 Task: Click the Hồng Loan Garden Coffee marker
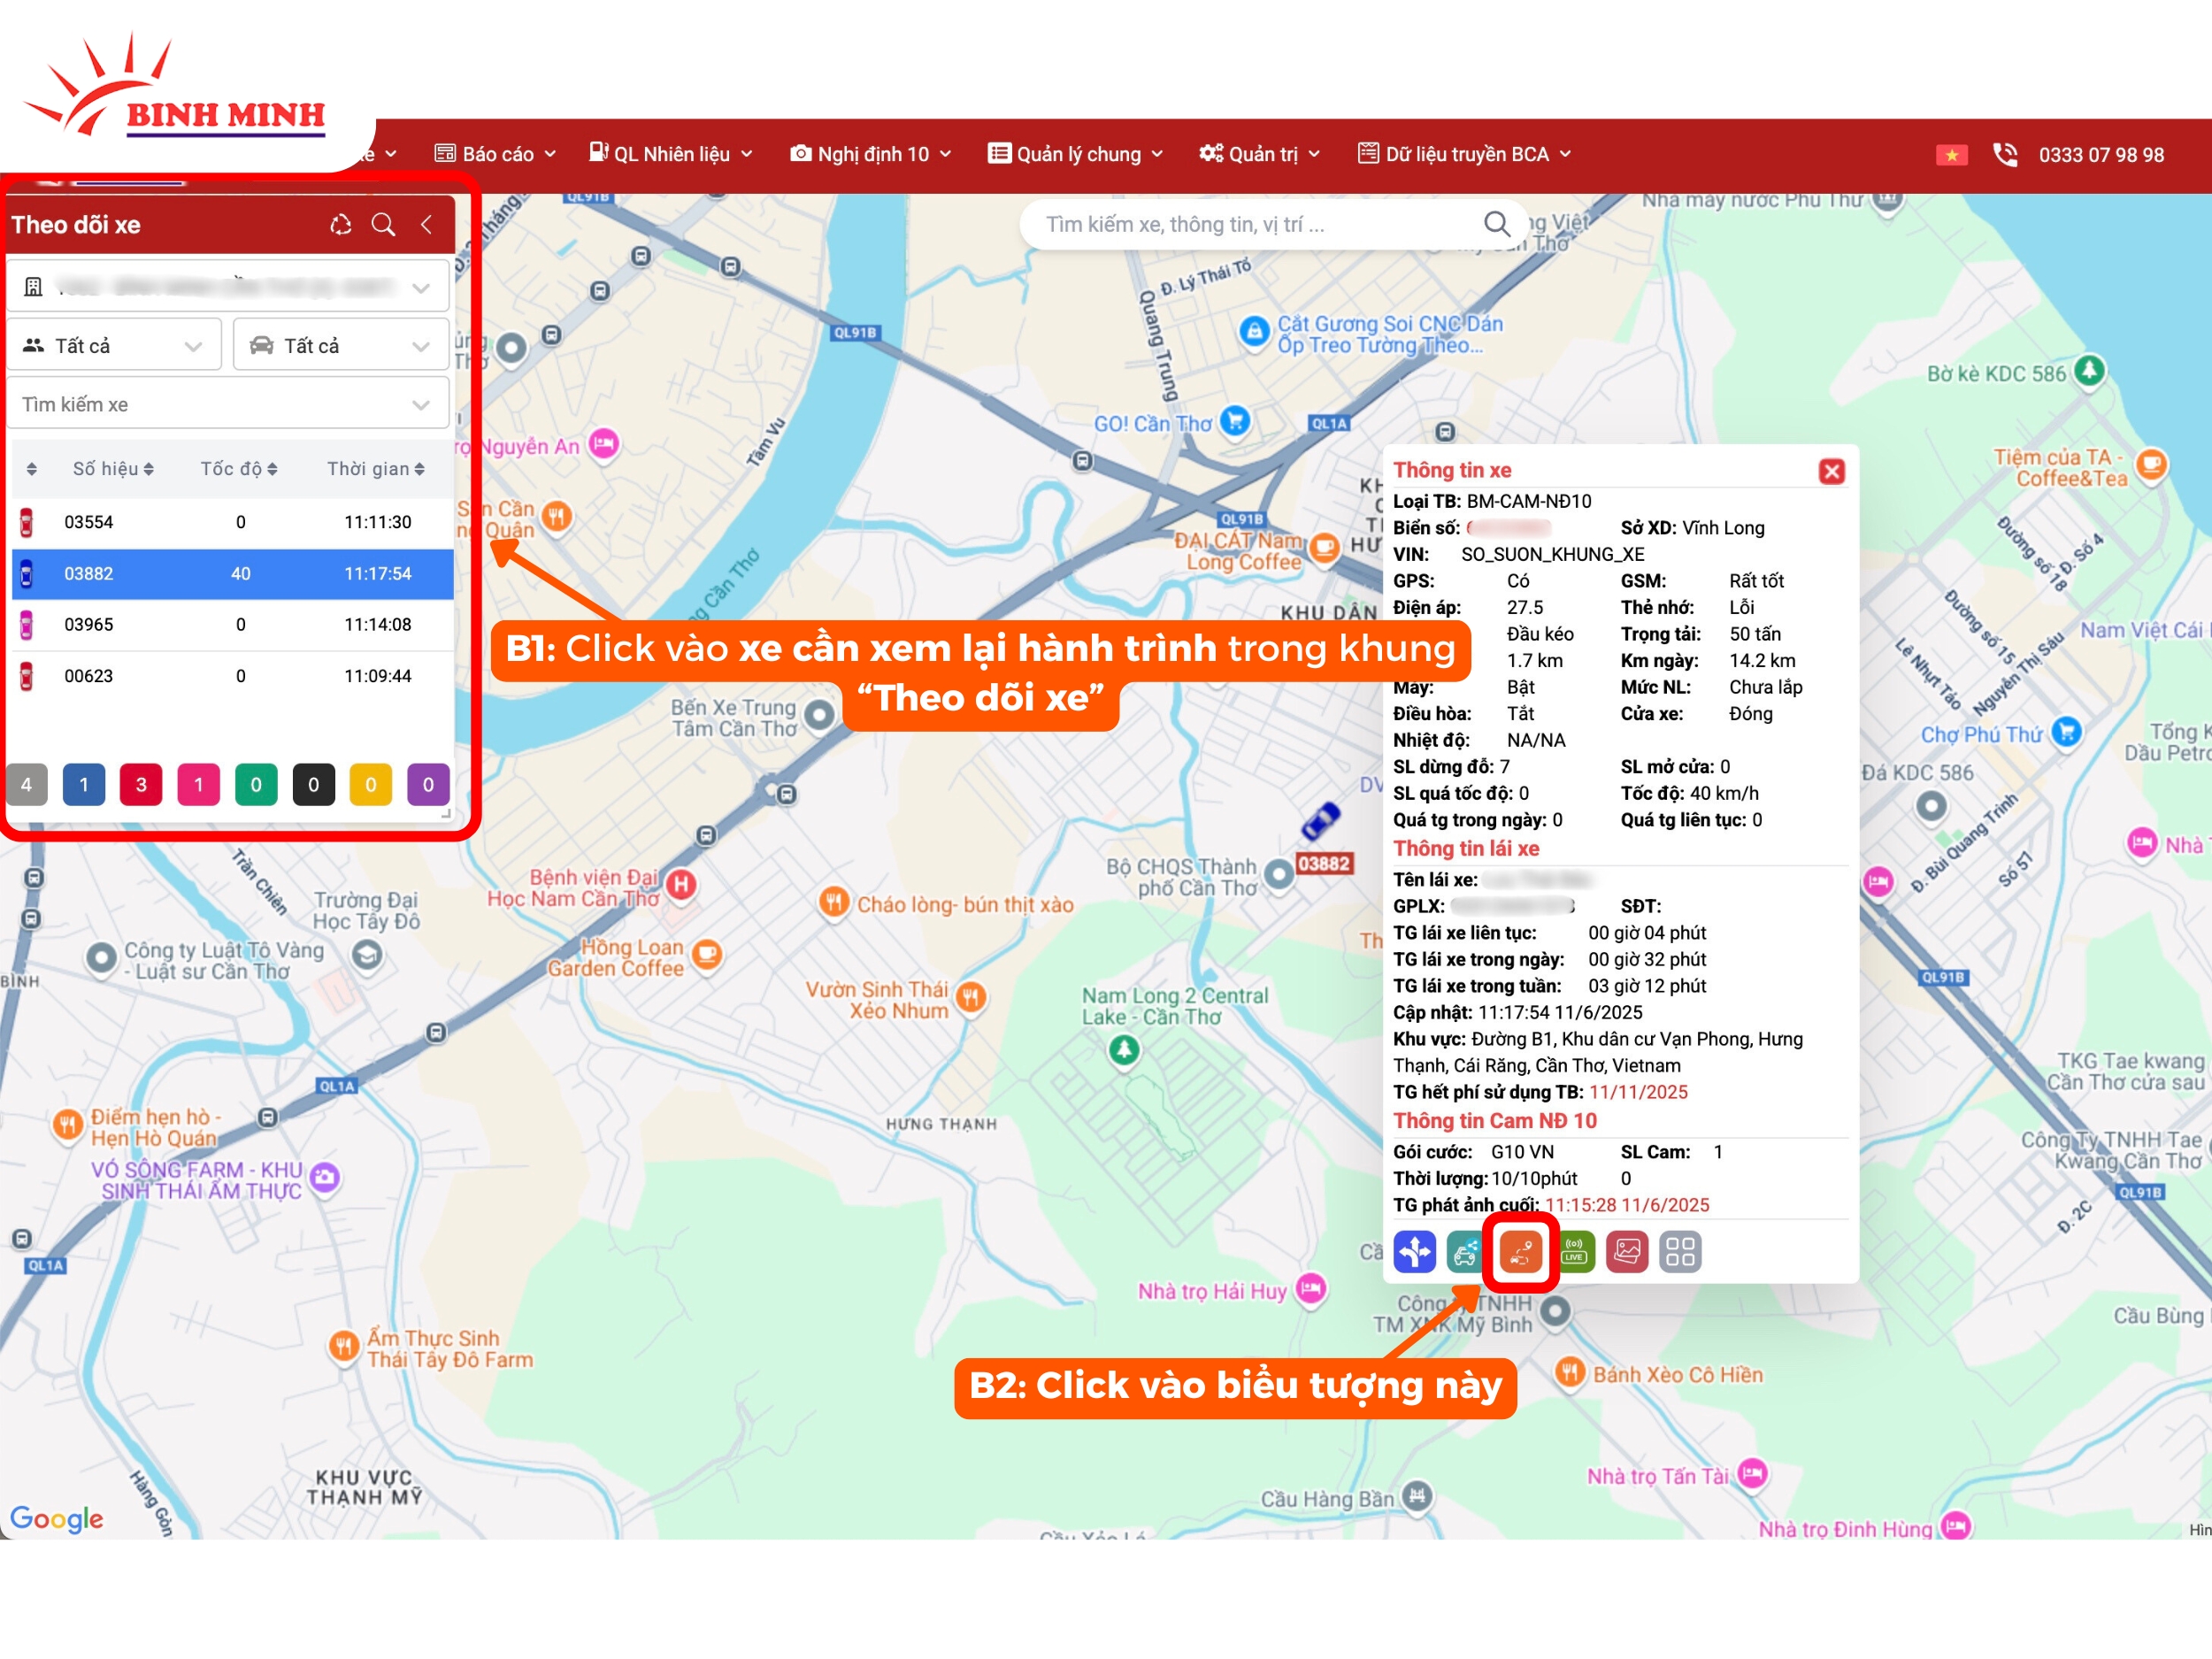(x=707, y=955)
